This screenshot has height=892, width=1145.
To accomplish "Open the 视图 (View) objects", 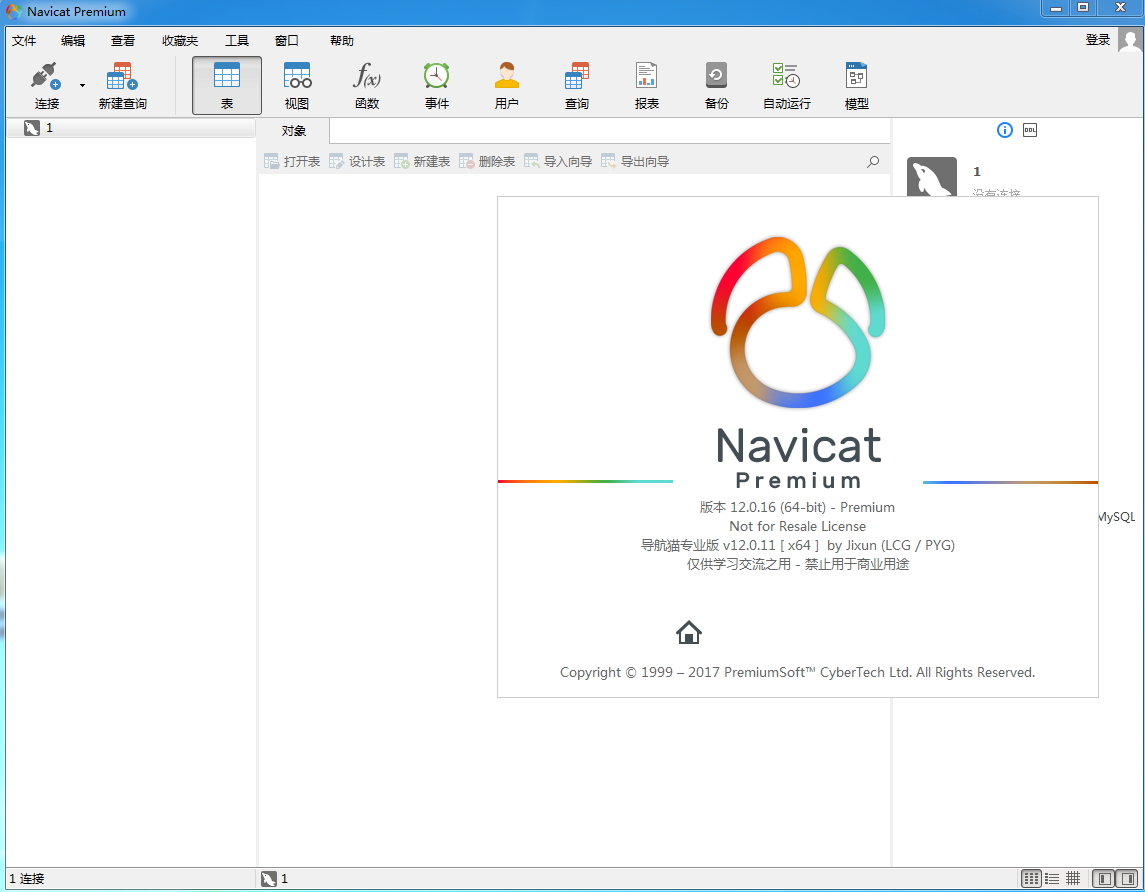I will 296,85.
